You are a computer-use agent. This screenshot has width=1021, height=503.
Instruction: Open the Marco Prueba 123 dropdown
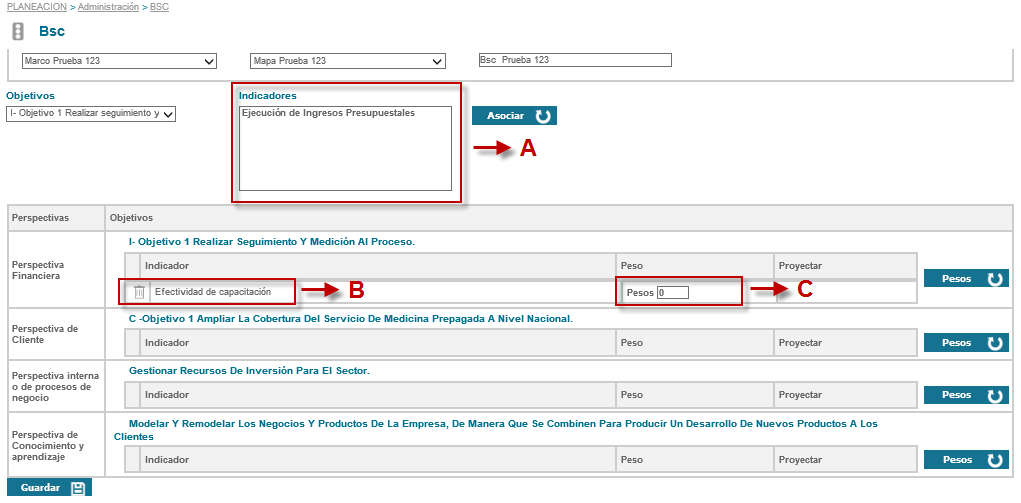point(119,61)
